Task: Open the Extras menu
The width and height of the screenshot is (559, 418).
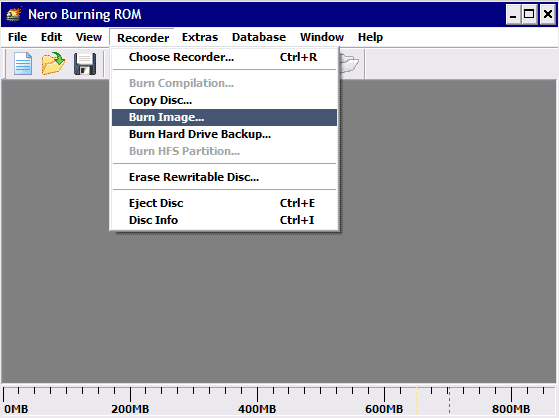Action: click(200, 37)
